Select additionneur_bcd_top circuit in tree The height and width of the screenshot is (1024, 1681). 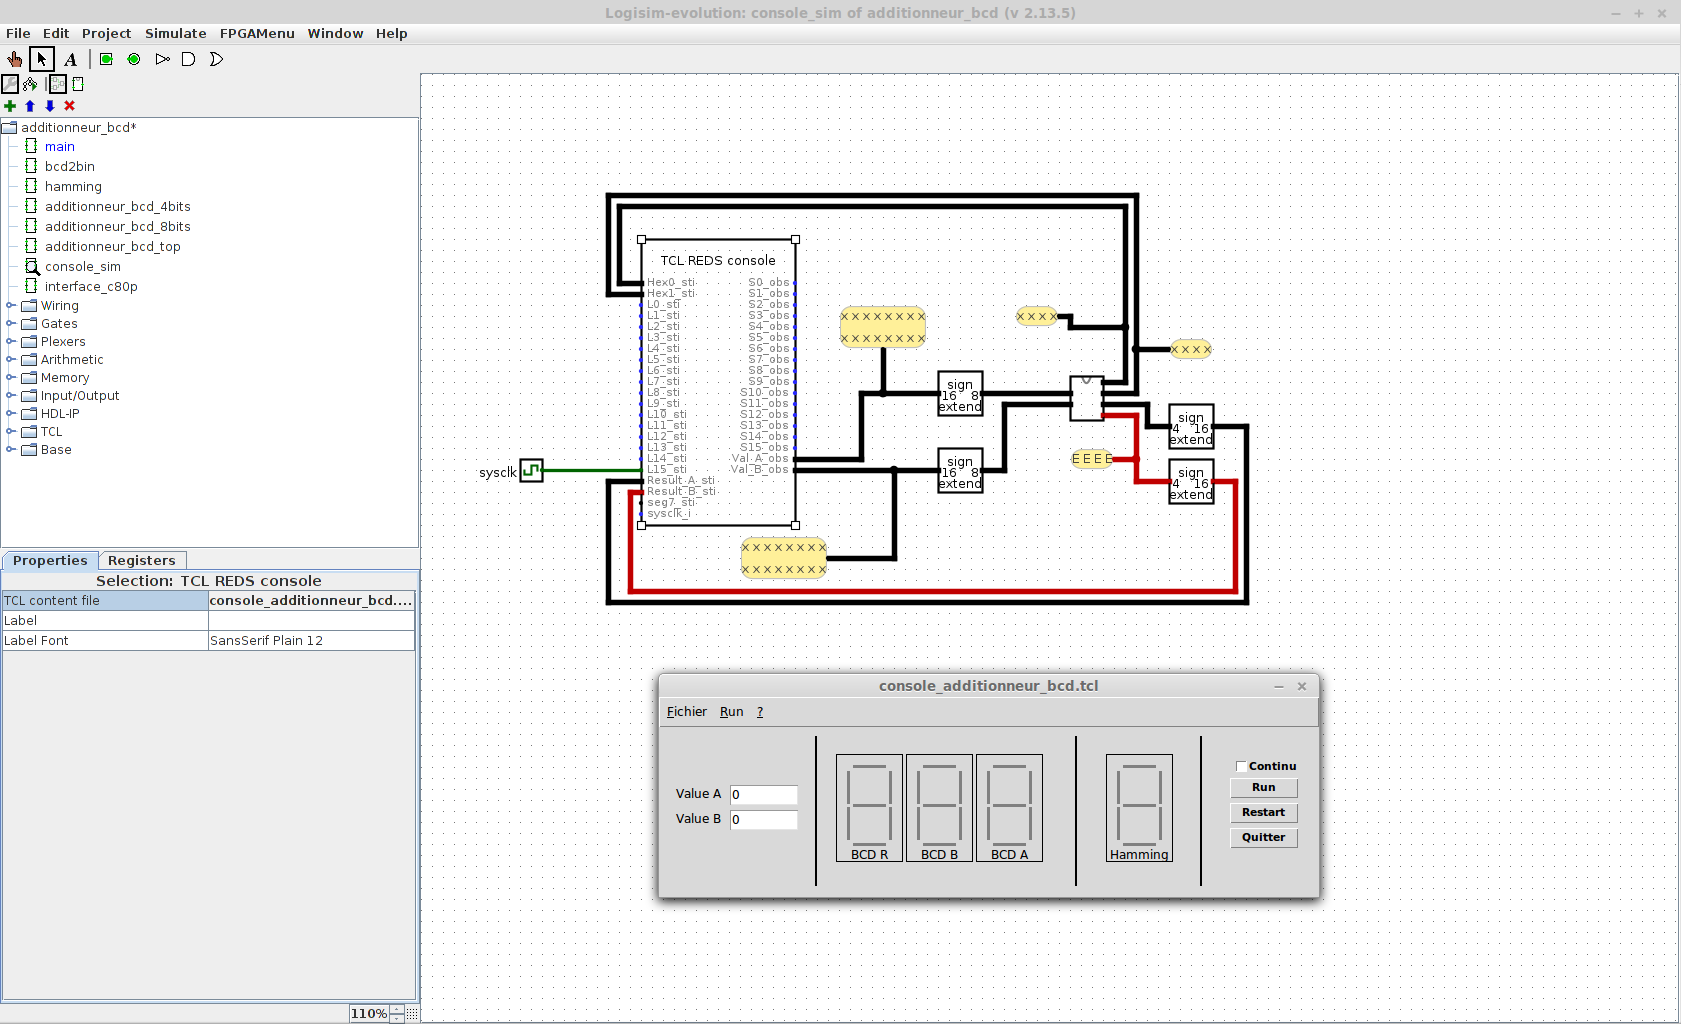[x=112, y=247]
